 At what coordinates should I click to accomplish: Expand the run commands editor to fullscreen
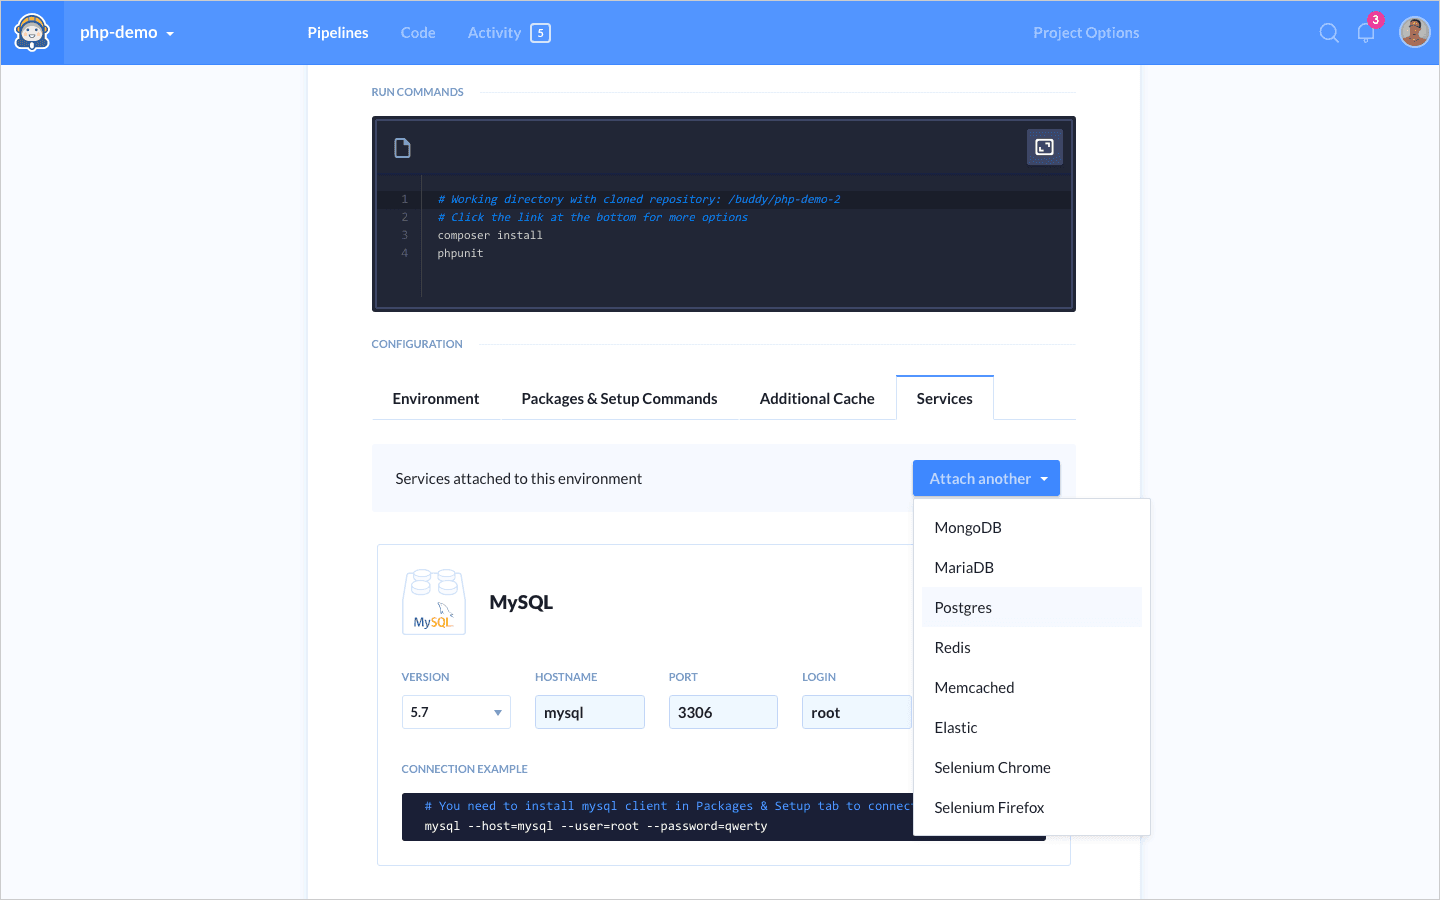[1044, 147]
